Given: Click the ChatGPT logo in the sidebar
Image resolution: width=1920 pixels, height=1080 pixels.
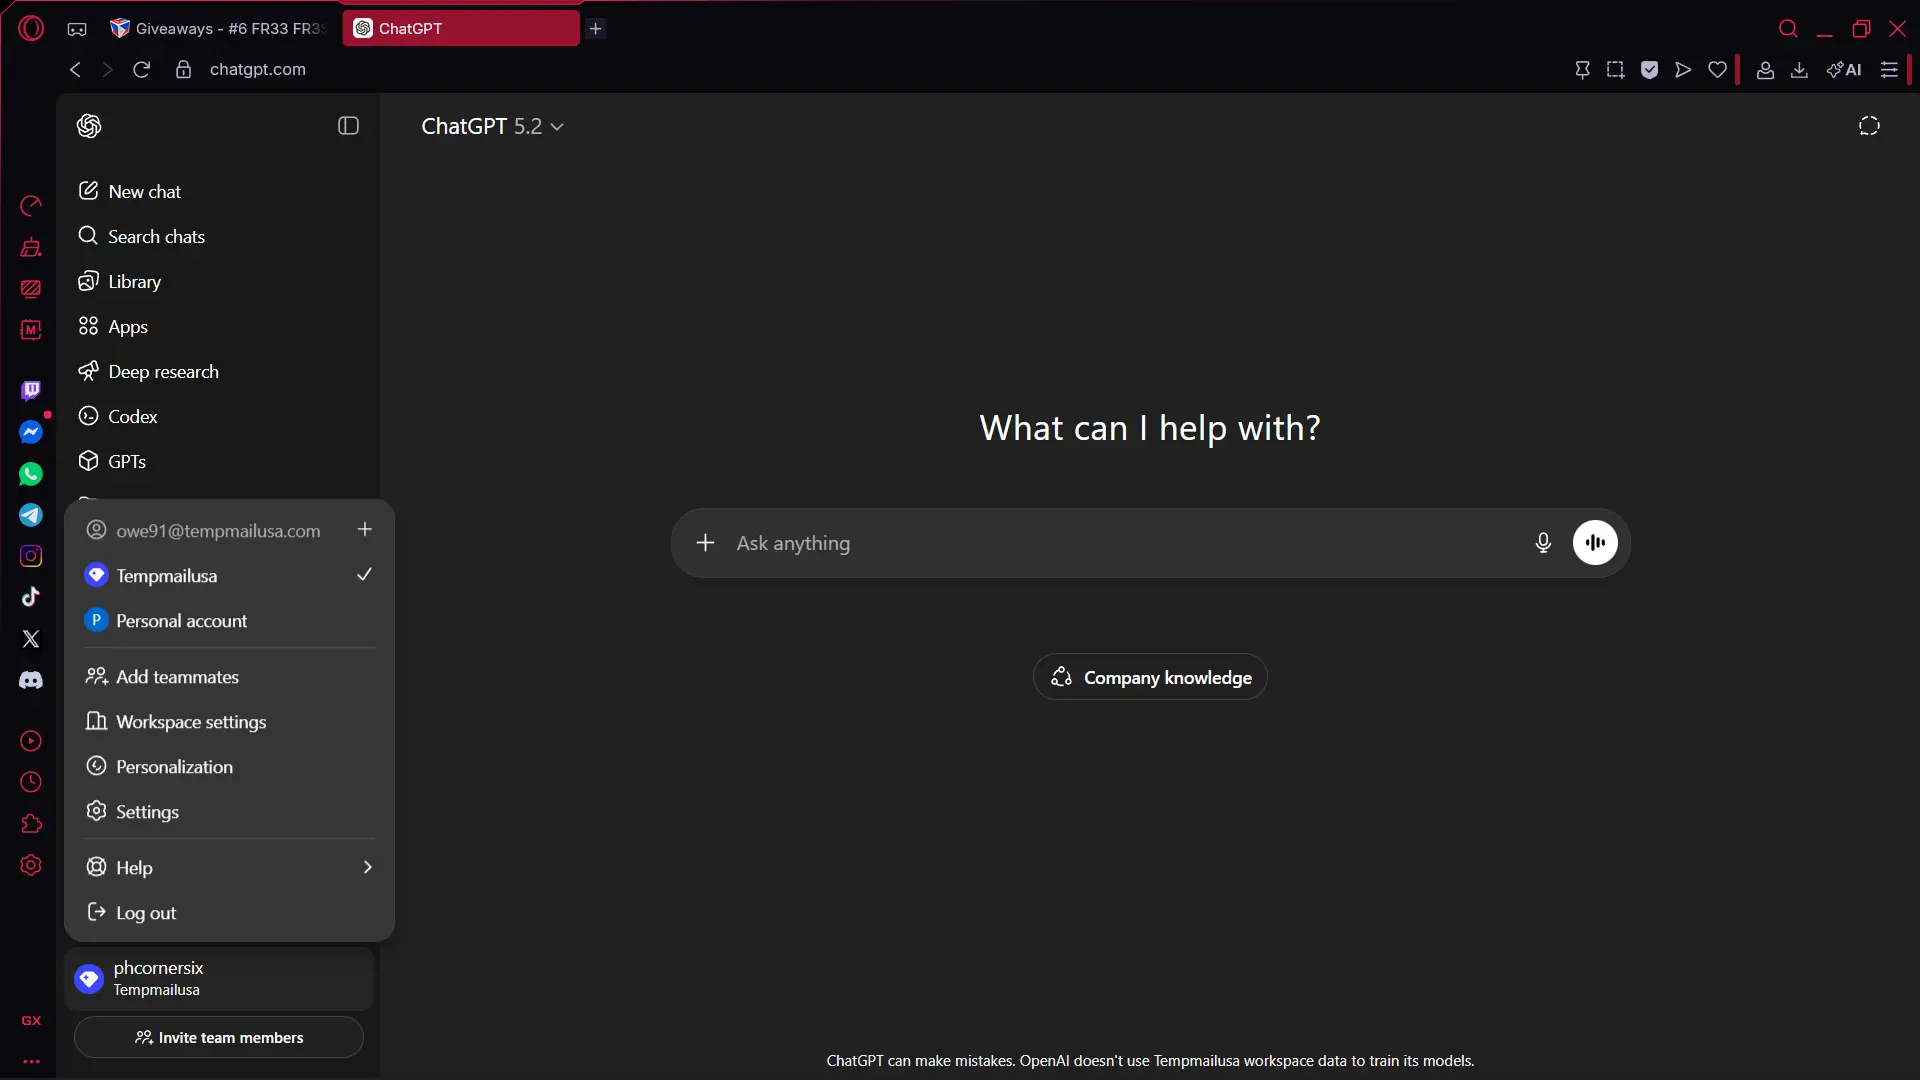Looking at the screenshot, I should pyautogui.click(x=89, y=126).
